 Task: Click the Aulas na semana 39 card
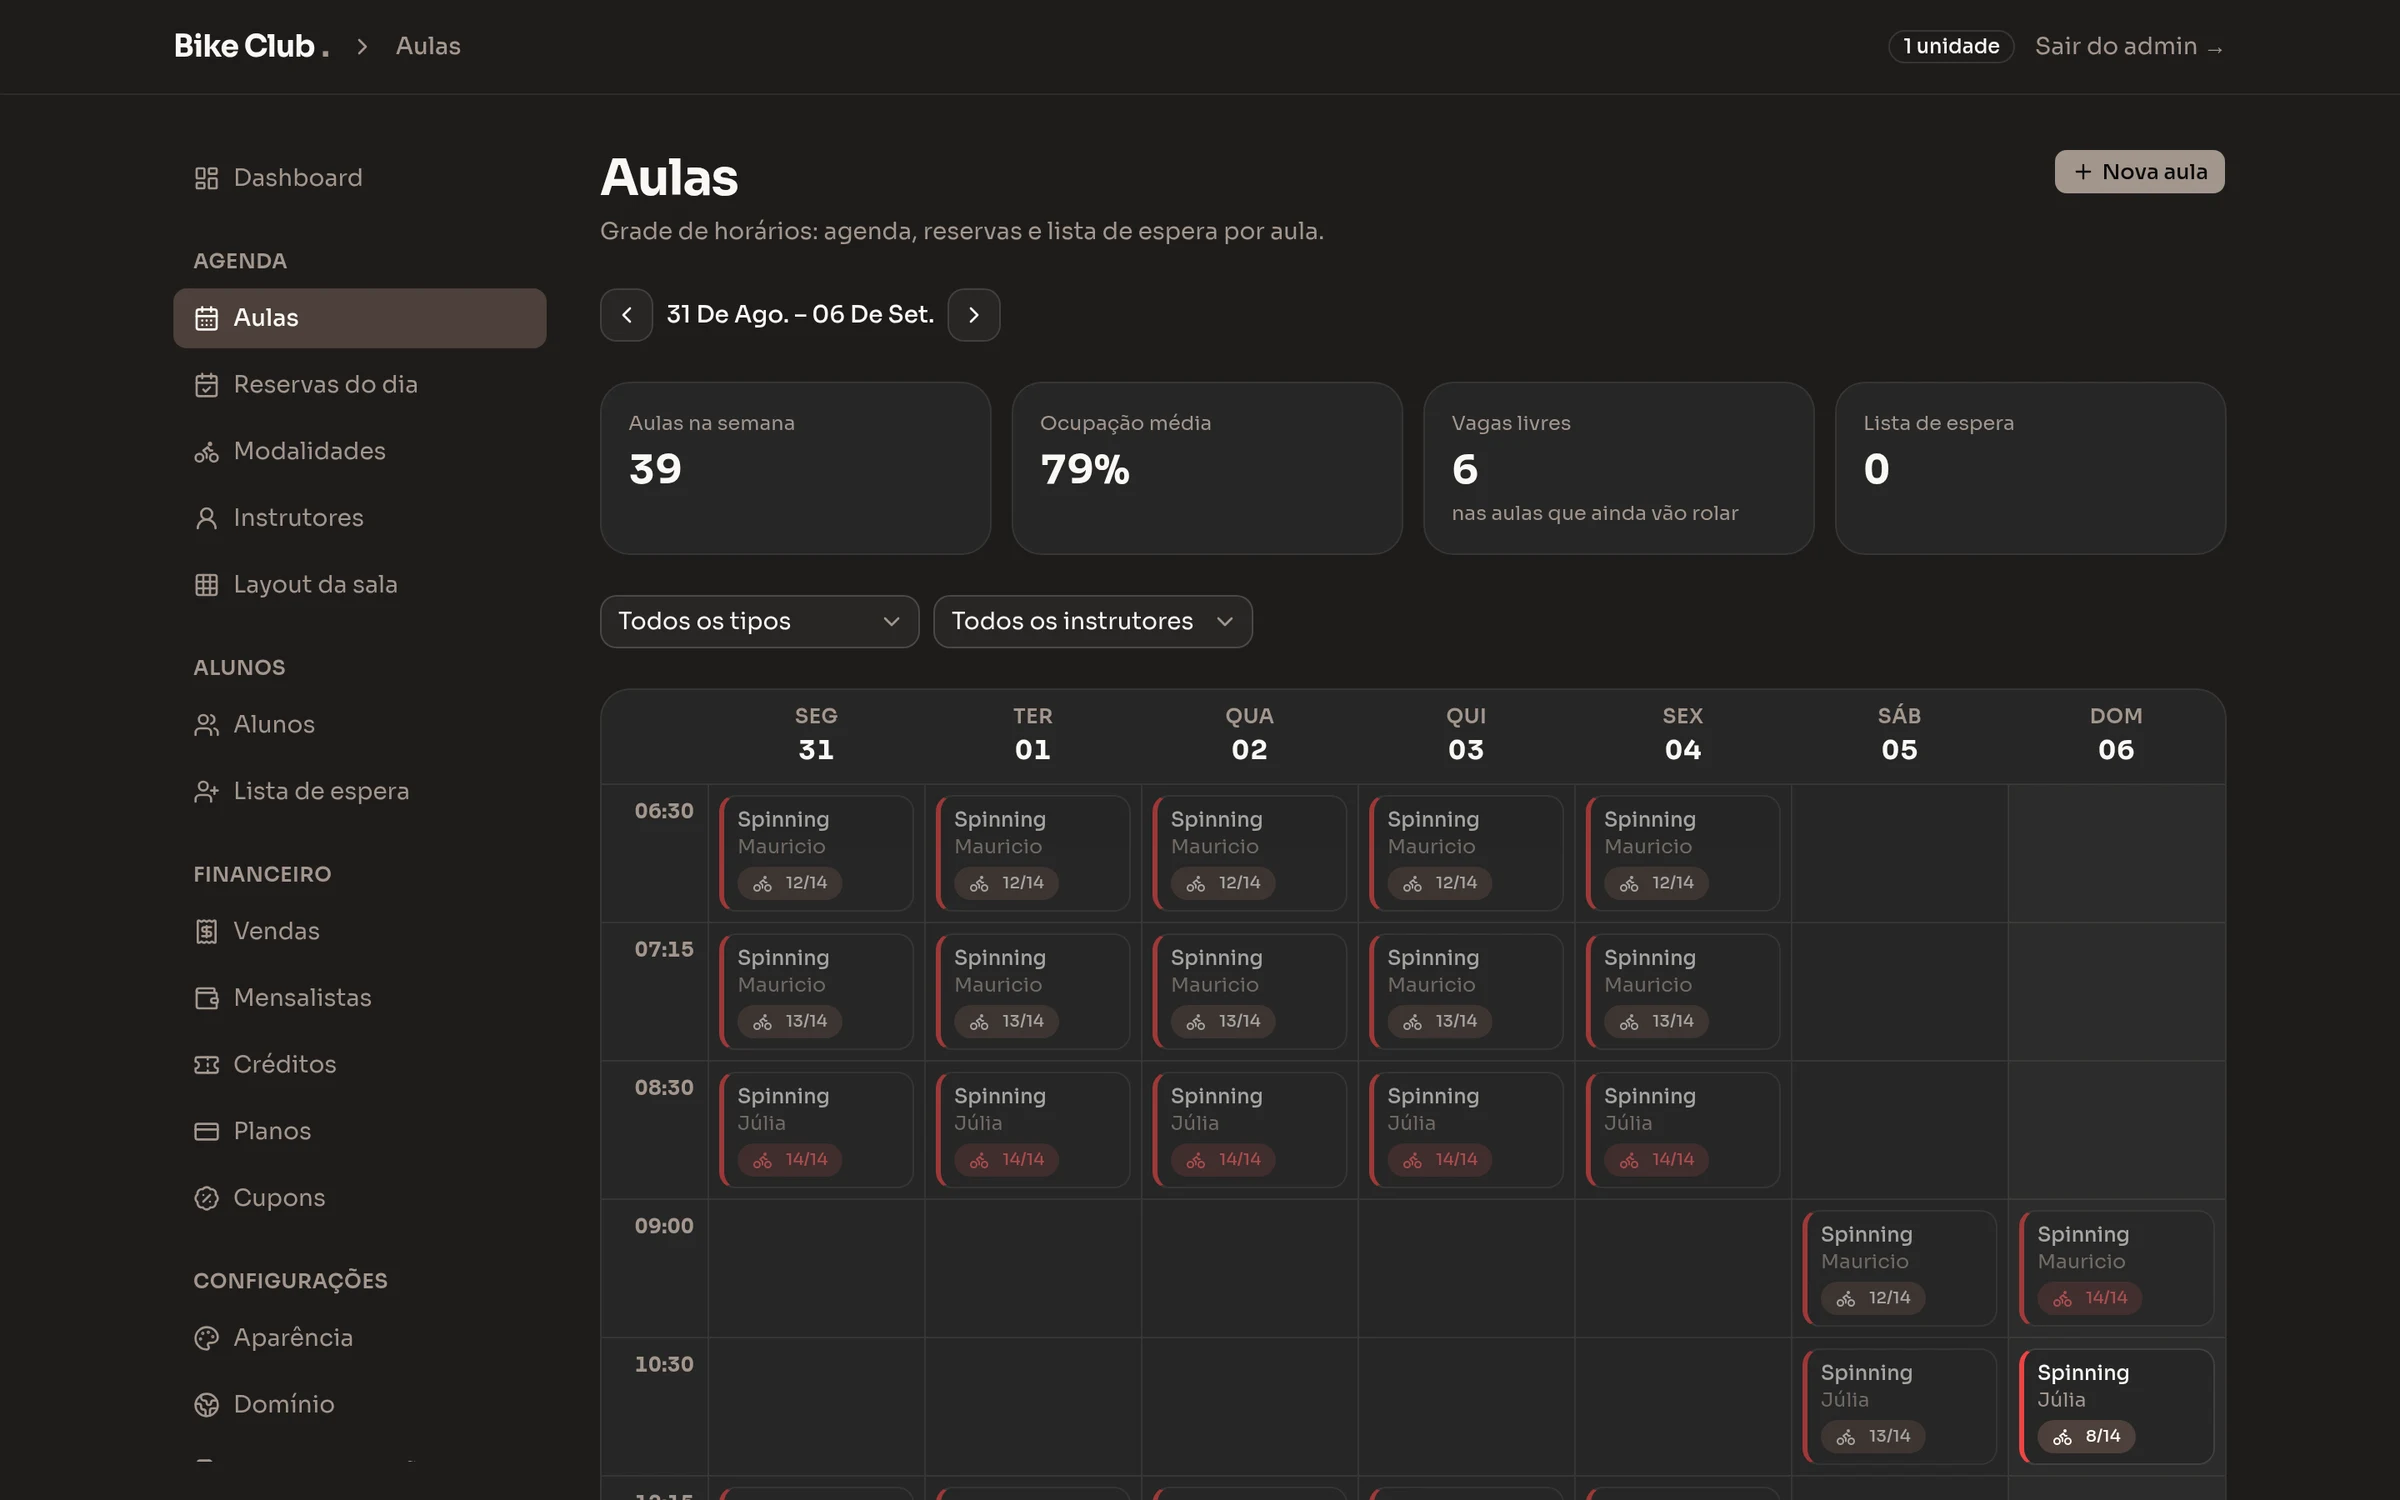tap(795, 468)
